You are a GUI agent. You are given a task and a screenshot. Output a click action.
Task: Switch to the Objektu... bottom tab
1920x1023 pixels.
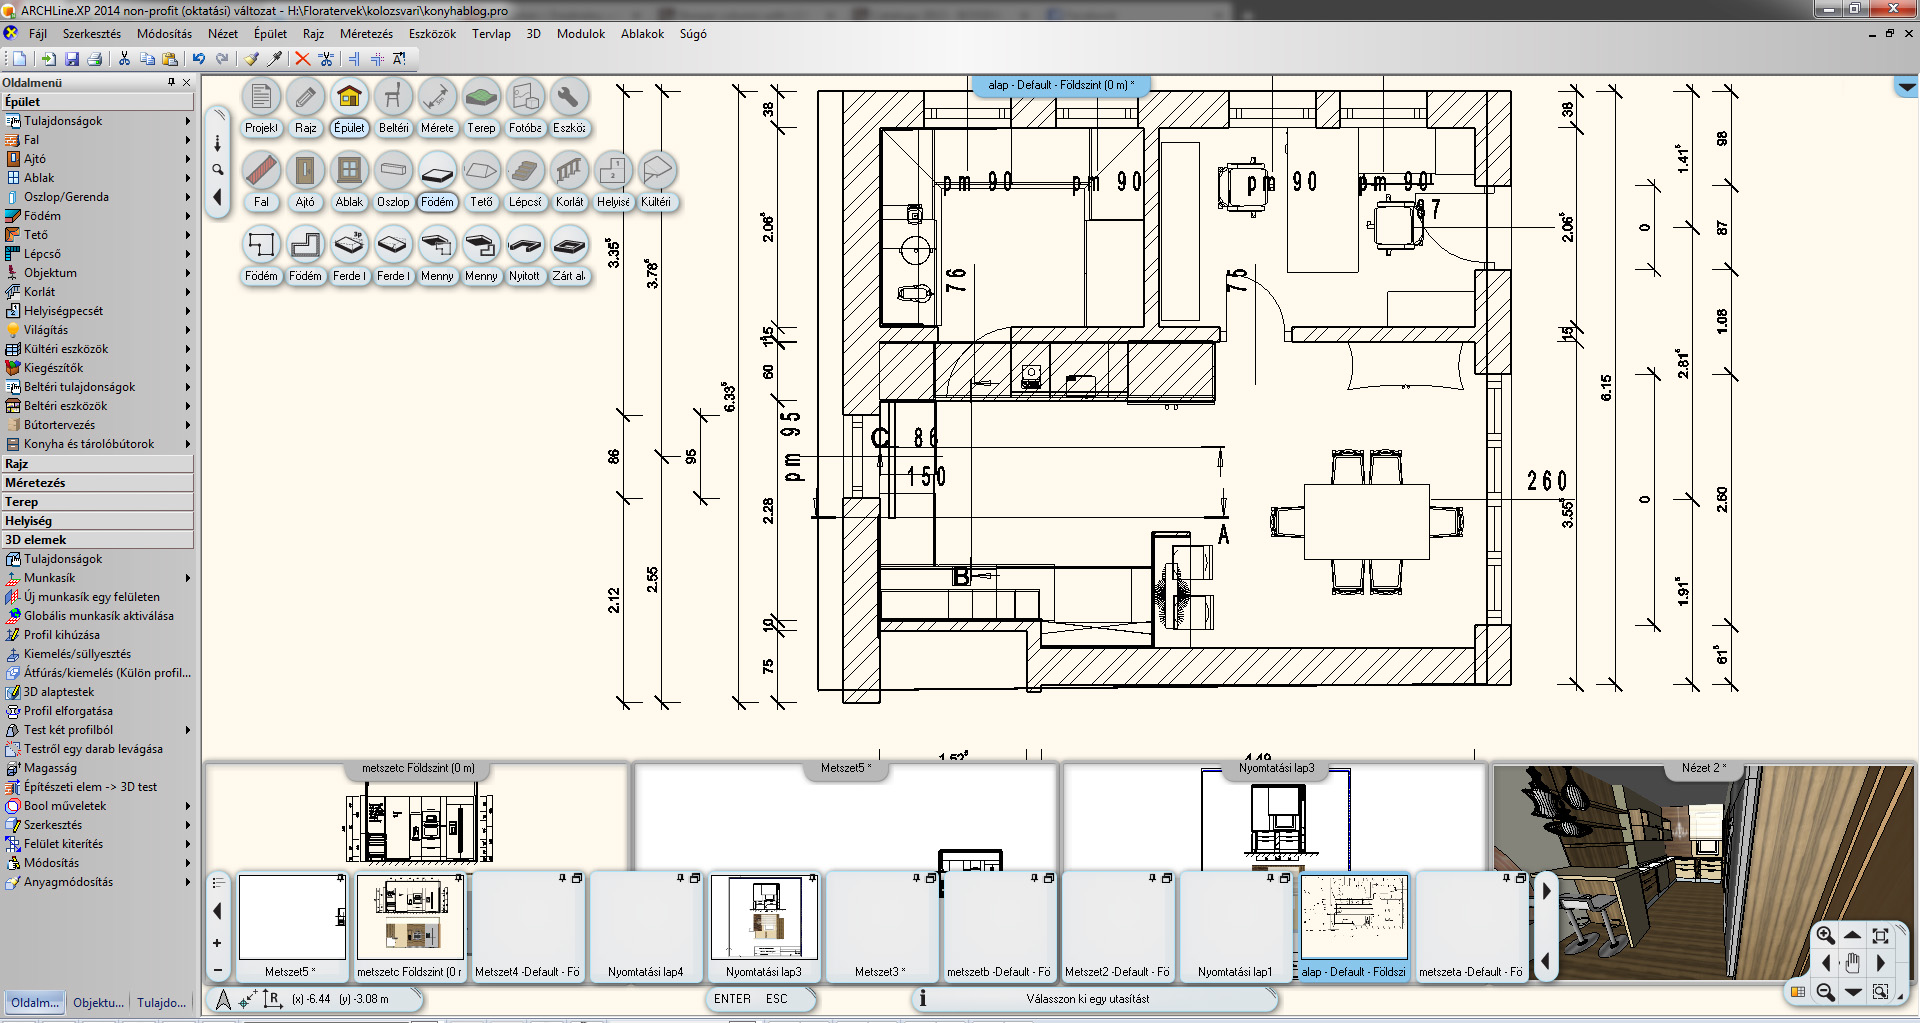(98, 1002)
